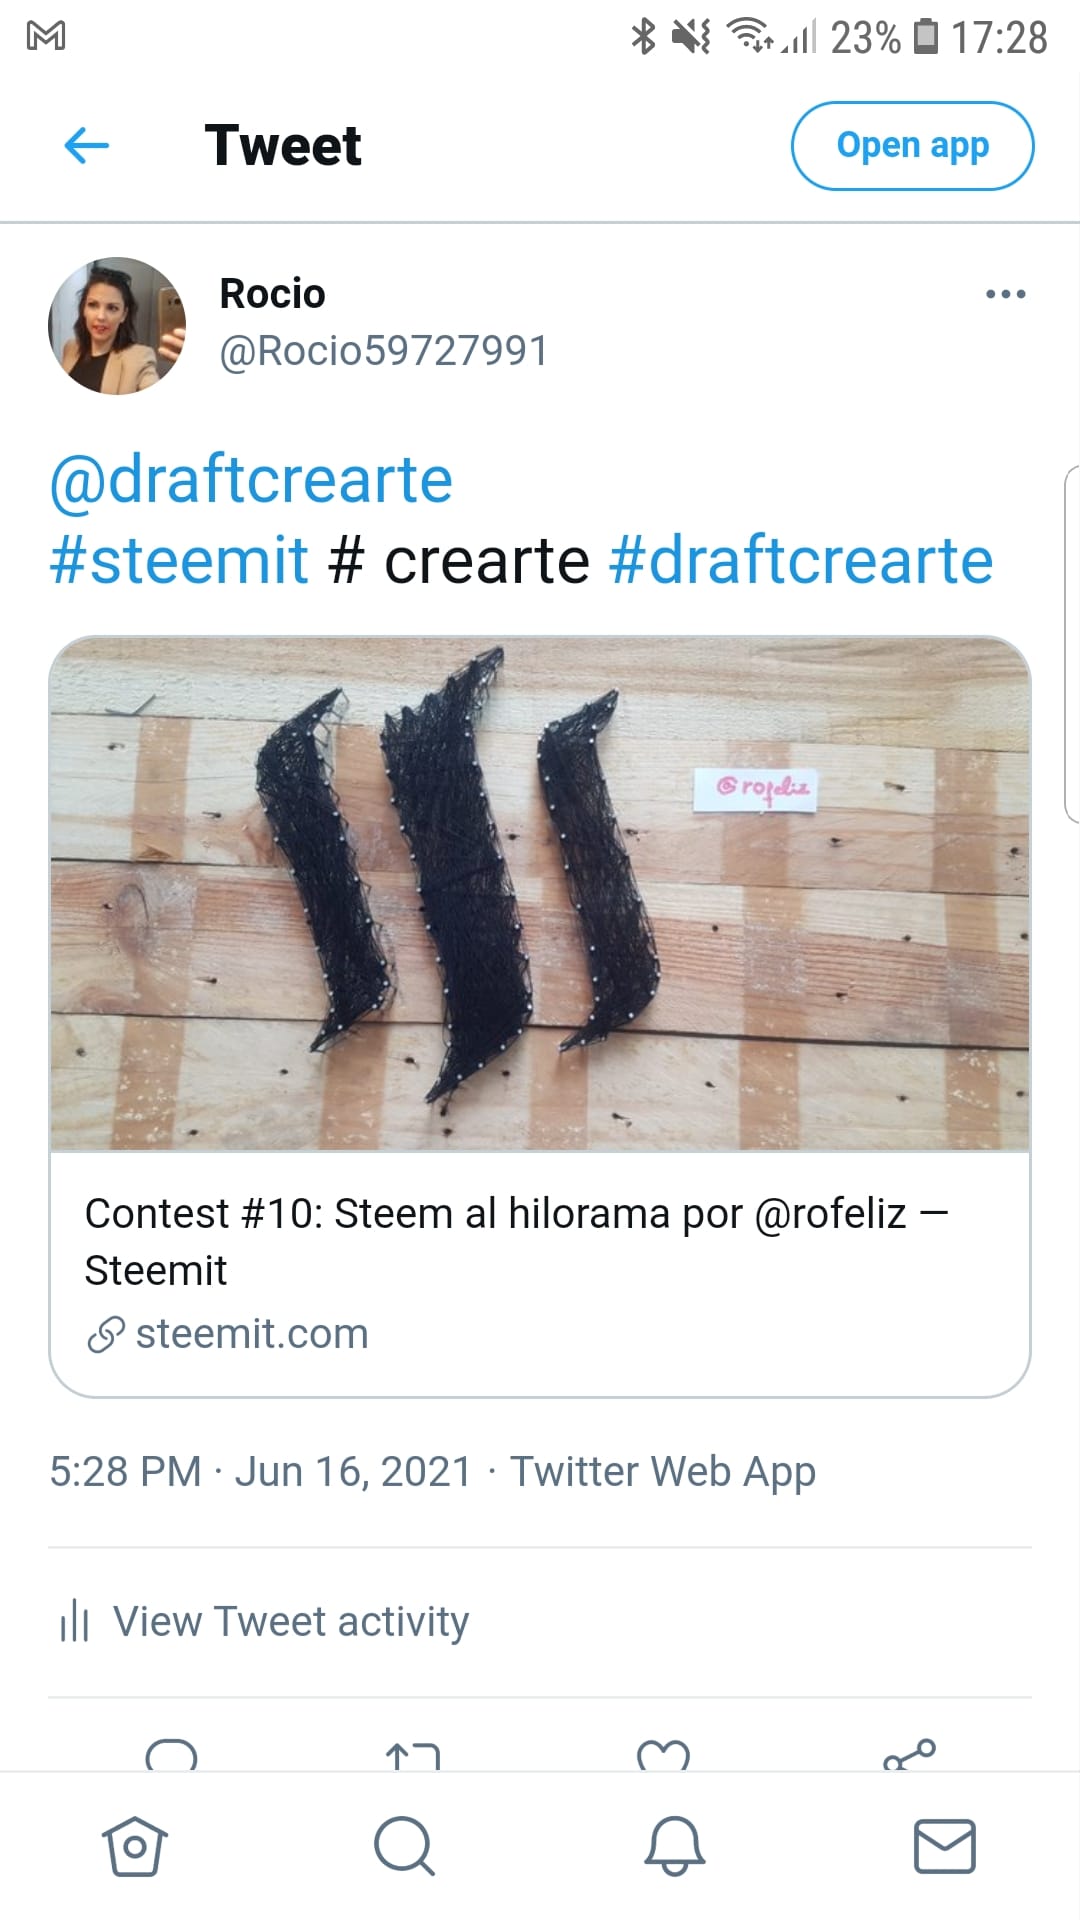Like the tweet with heart icon
The image size is (1080, 1920).
tap(663, 1756)
